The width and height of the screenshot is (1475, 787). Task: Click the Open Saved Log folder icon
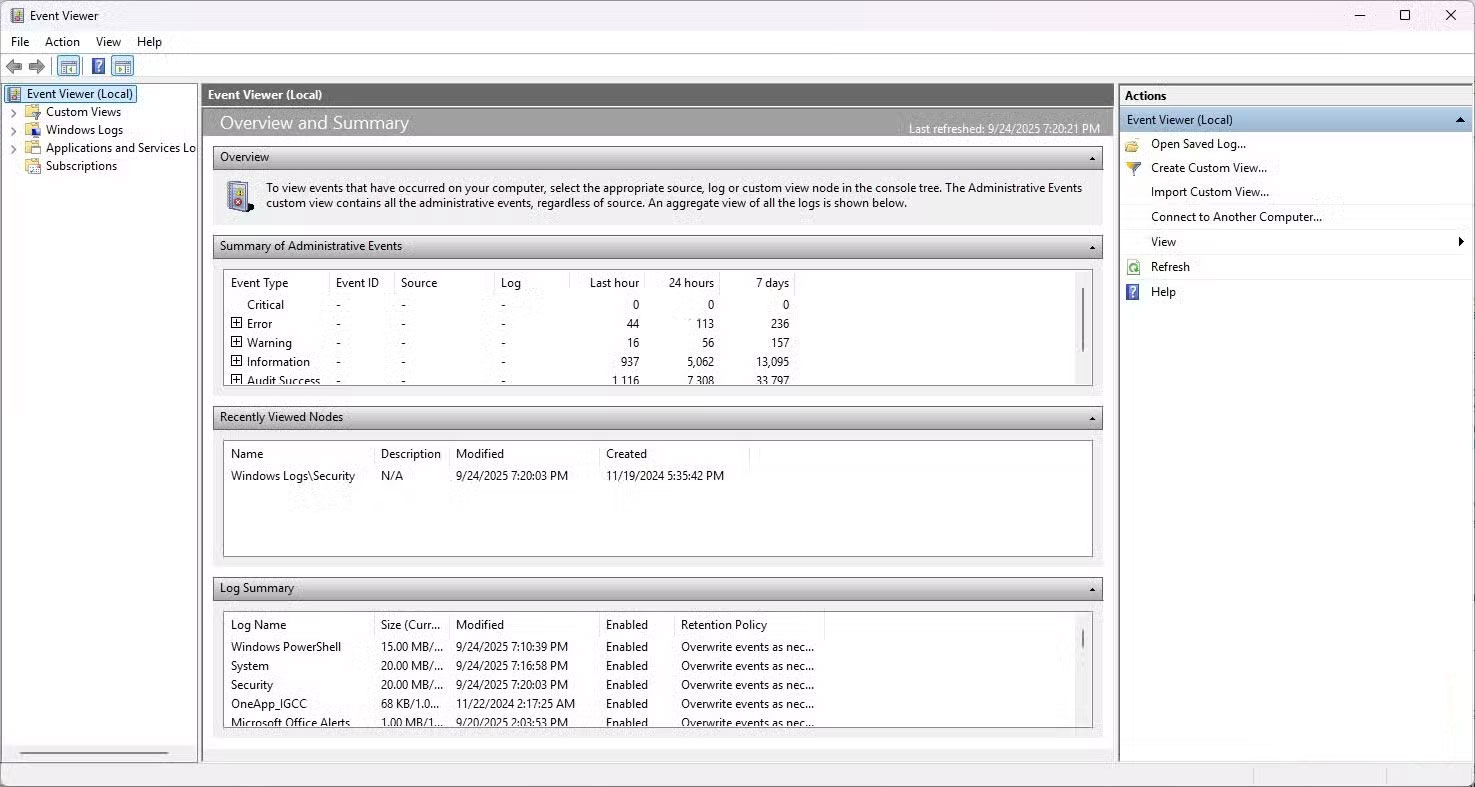[x=1133, y=144]
